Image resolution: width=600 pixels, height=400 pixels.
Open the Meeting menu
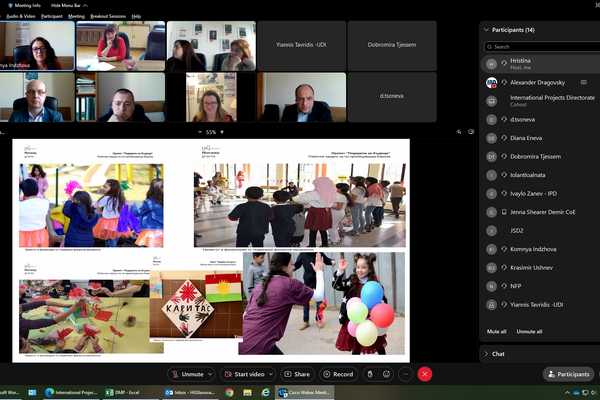pos(76,16)
